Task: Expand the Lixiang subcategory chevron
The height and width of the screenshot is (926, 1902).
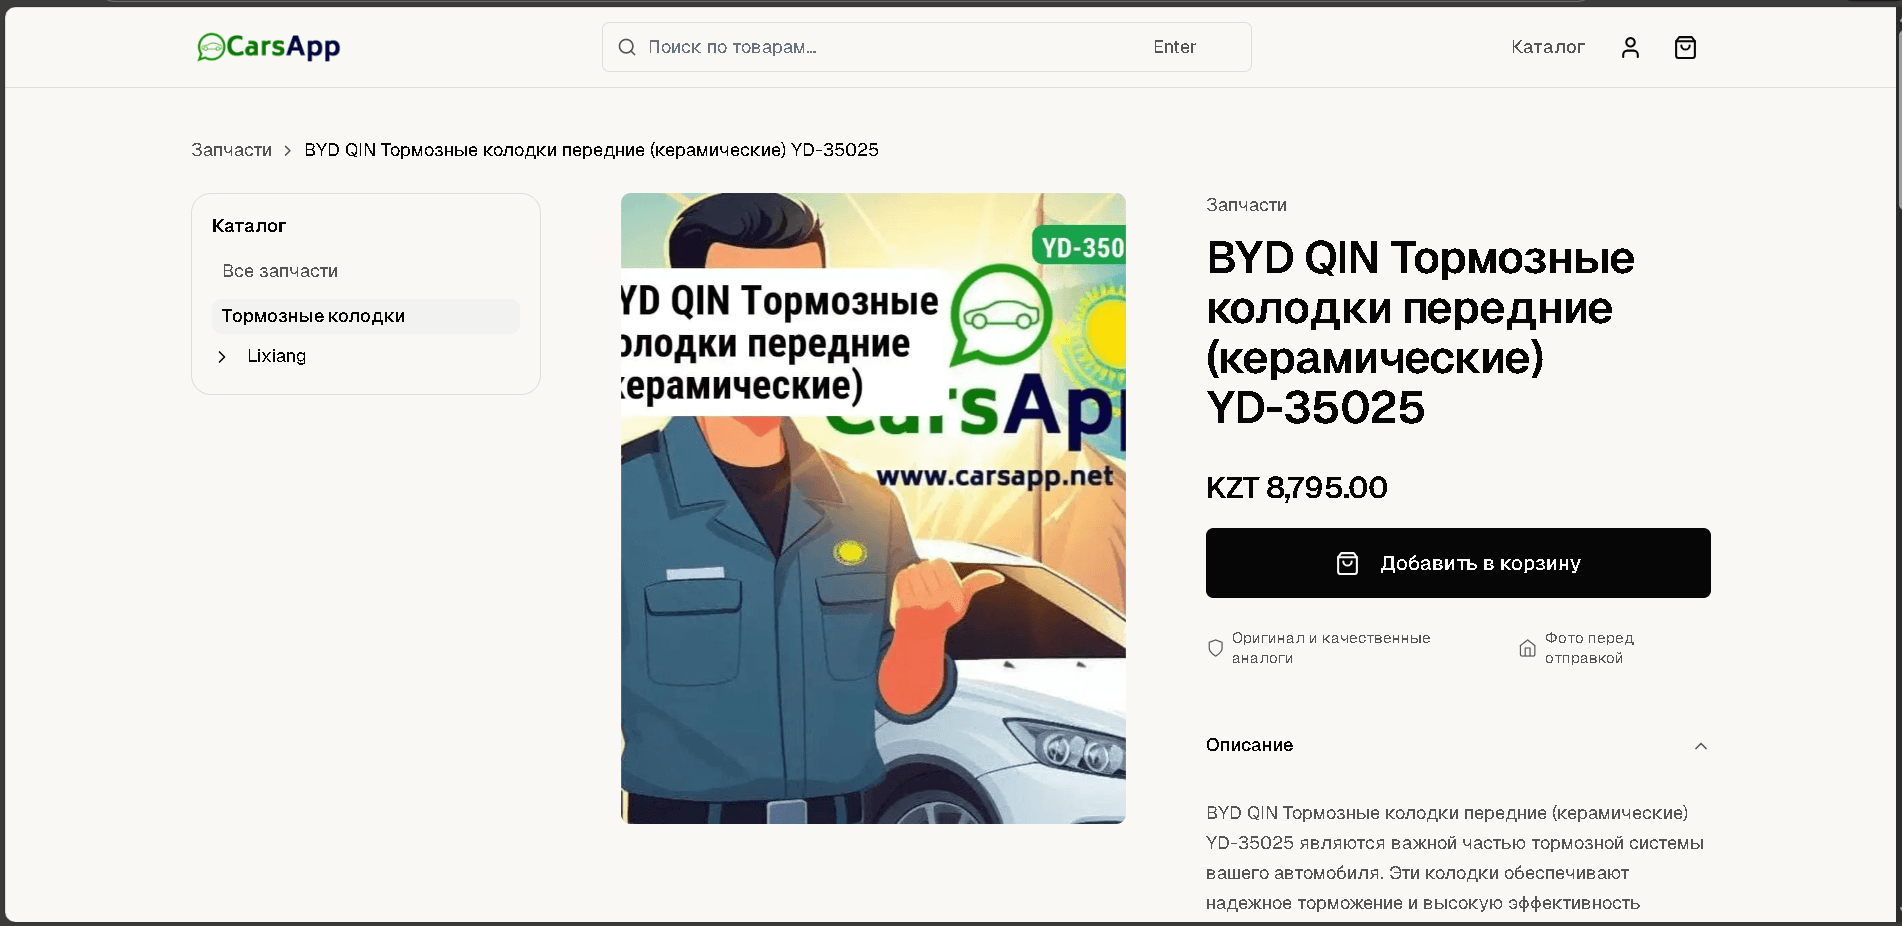Action: click(x=222, y=357)
